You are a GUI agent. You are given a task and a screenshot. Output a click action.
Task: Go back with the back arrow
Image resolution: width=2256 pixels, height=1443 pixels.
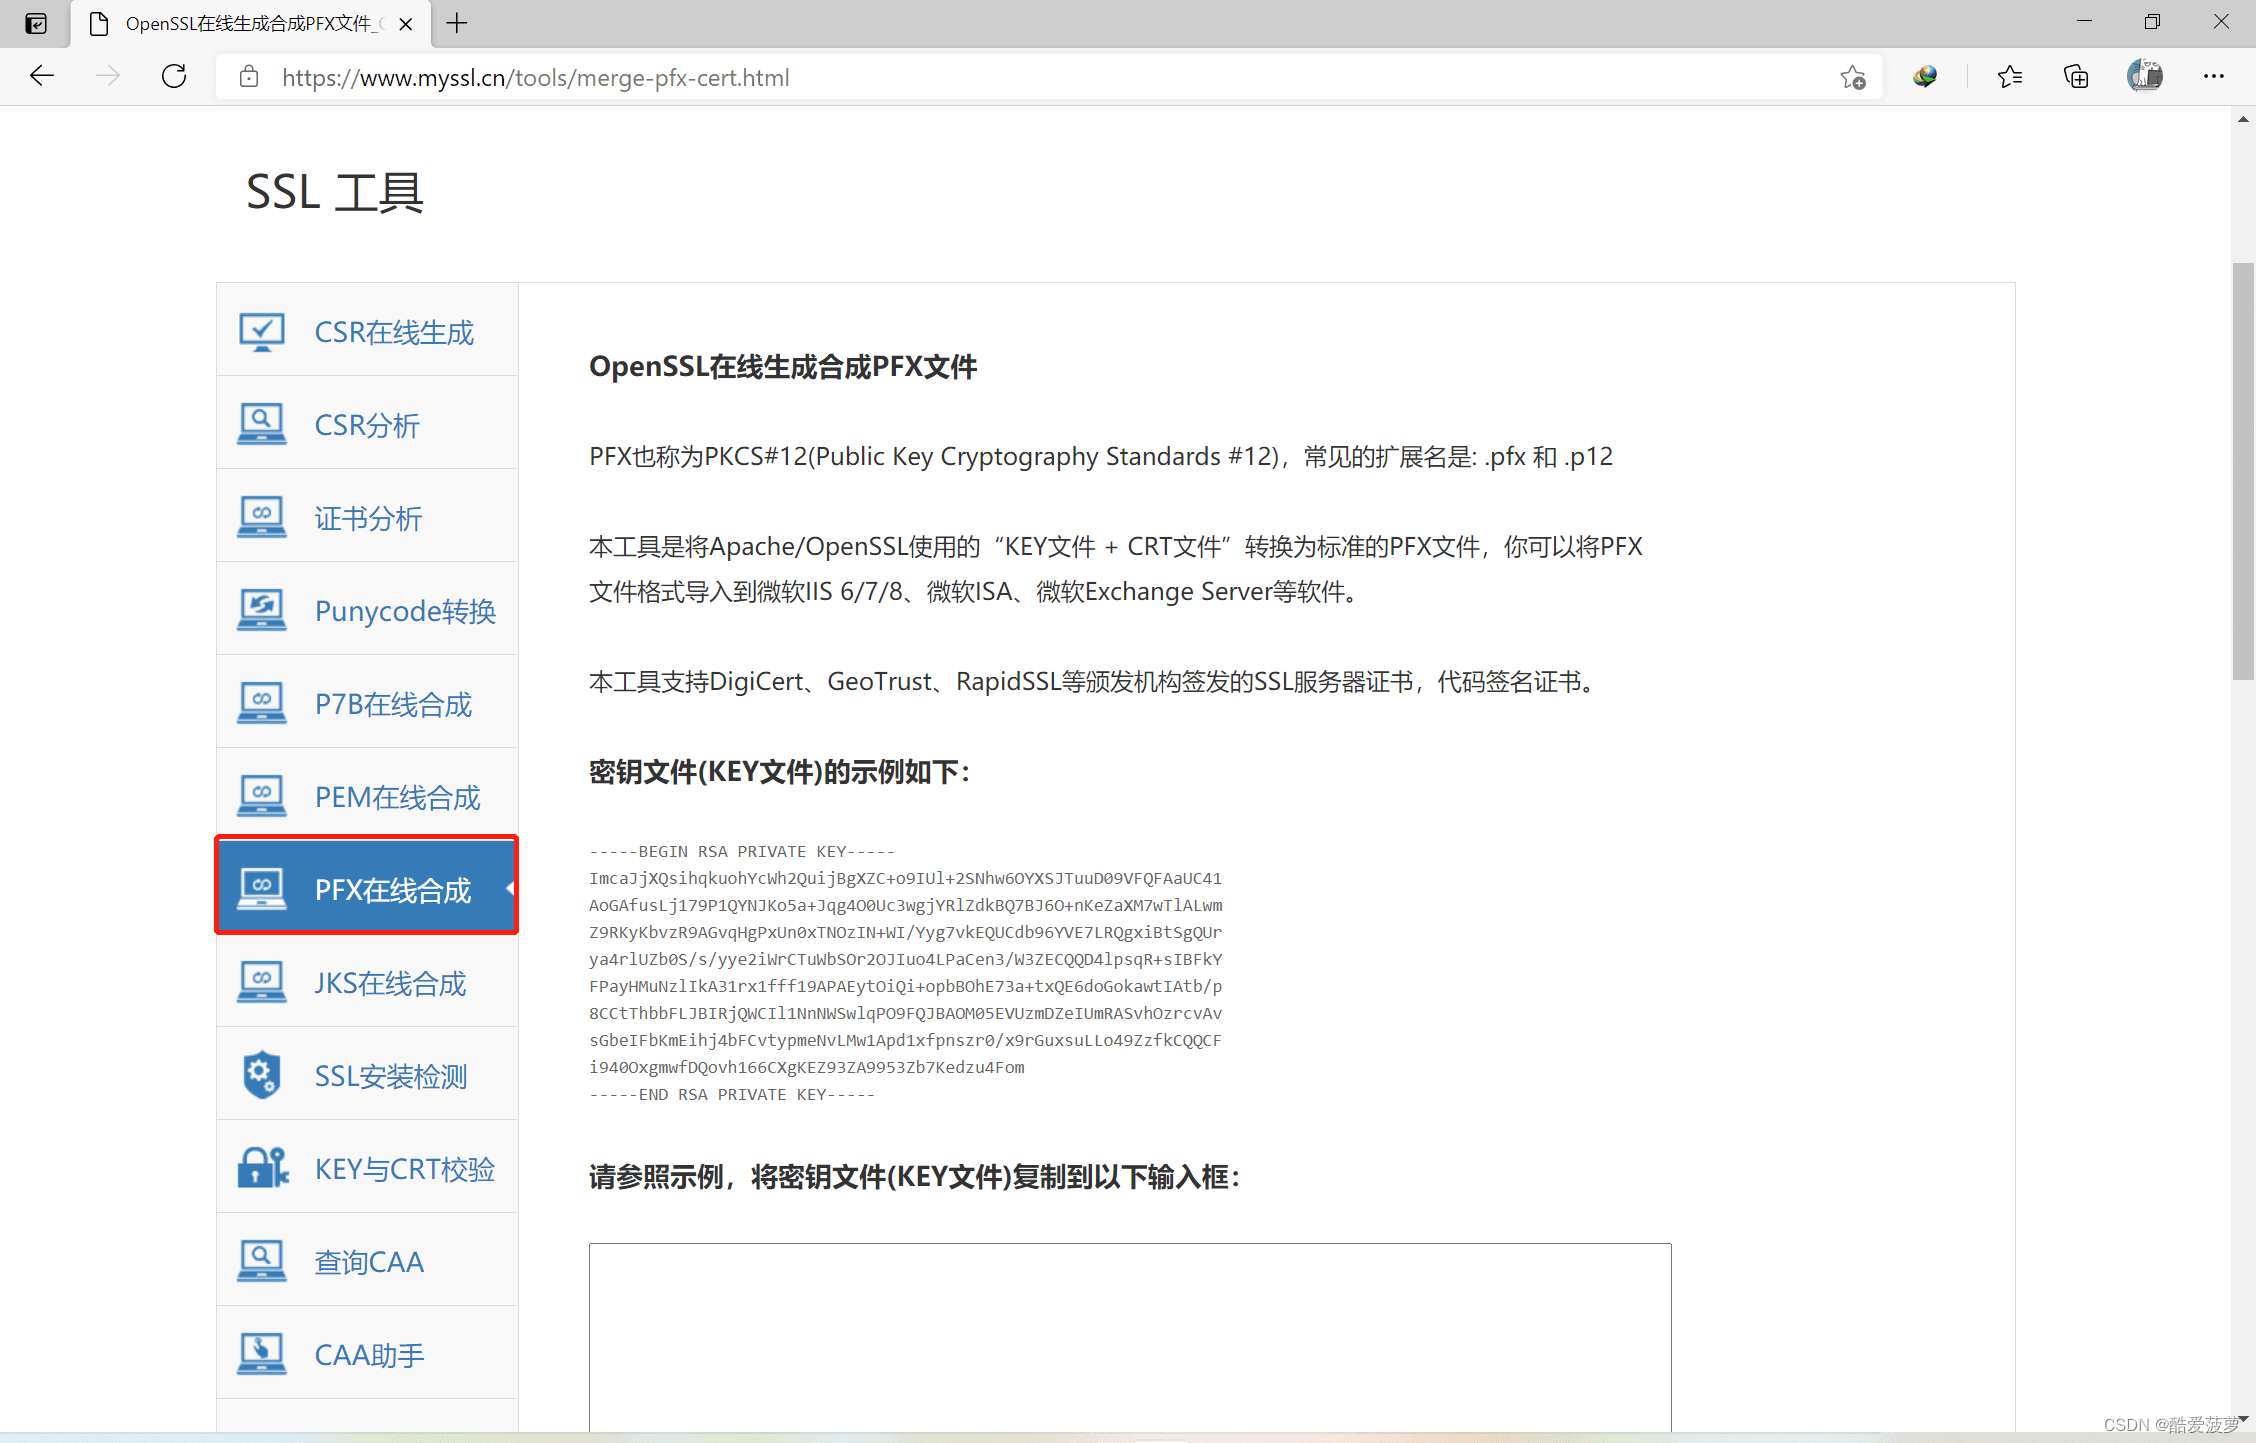coord(42,77)
